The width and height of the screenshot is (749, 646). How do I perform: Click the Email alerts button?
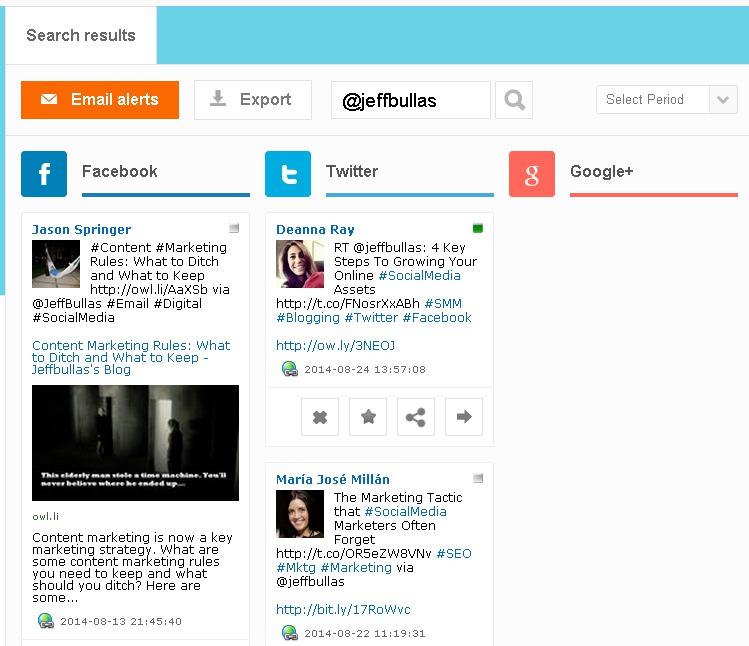100,99
